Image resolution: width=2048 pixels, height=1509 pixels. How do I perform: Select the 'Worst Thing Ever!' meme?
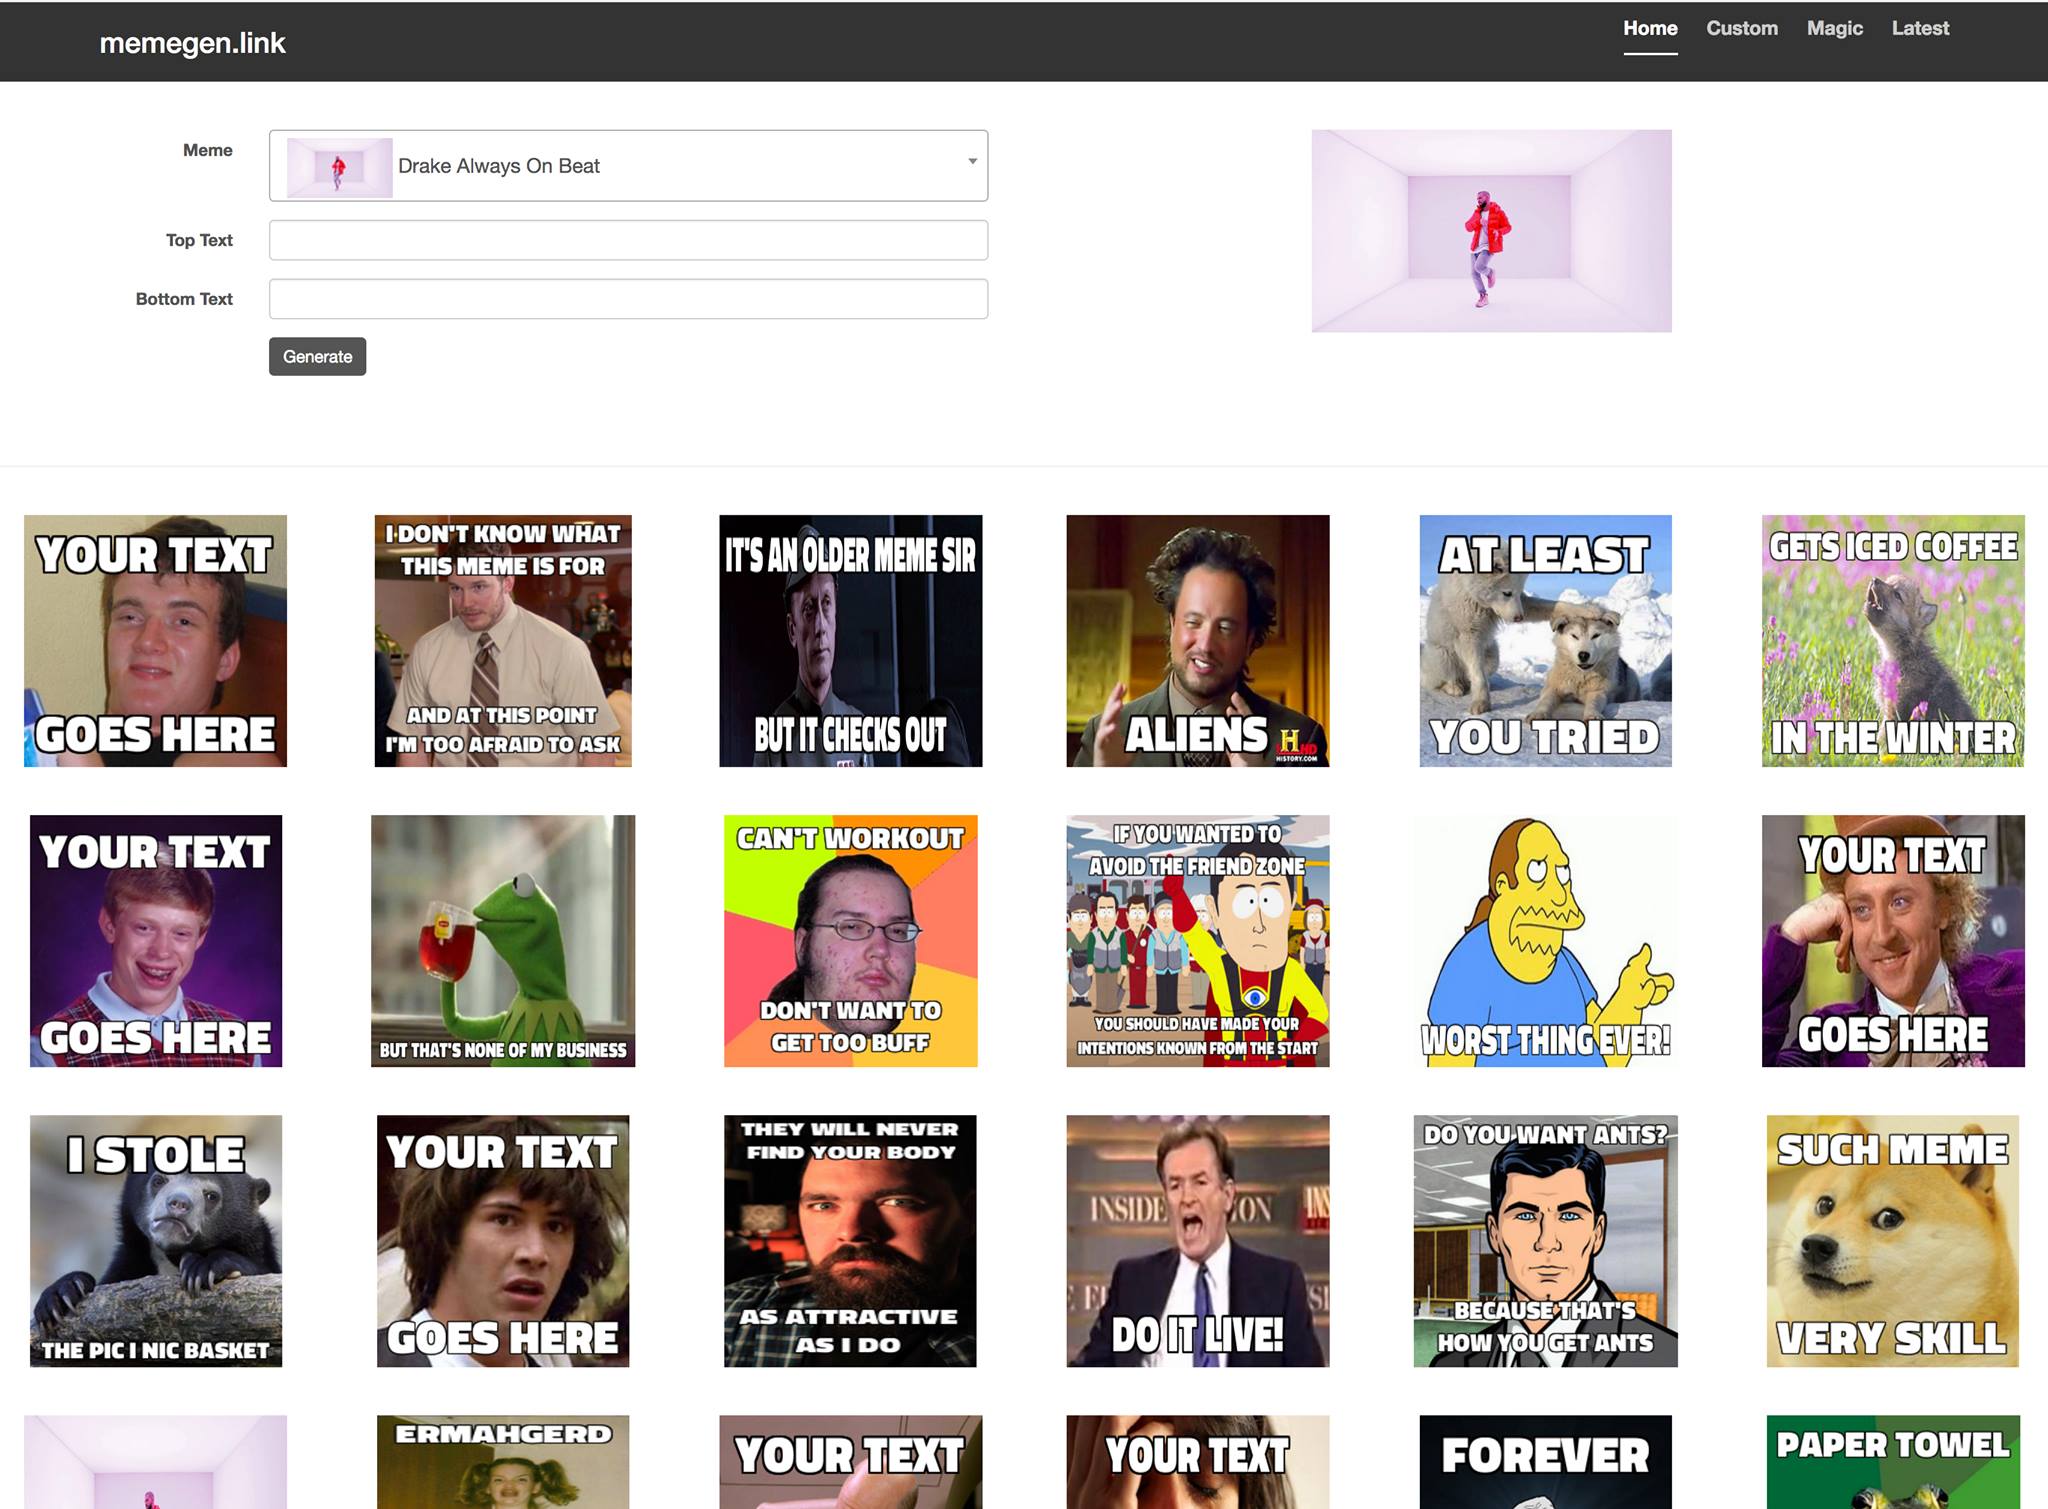coord(1545,941)
